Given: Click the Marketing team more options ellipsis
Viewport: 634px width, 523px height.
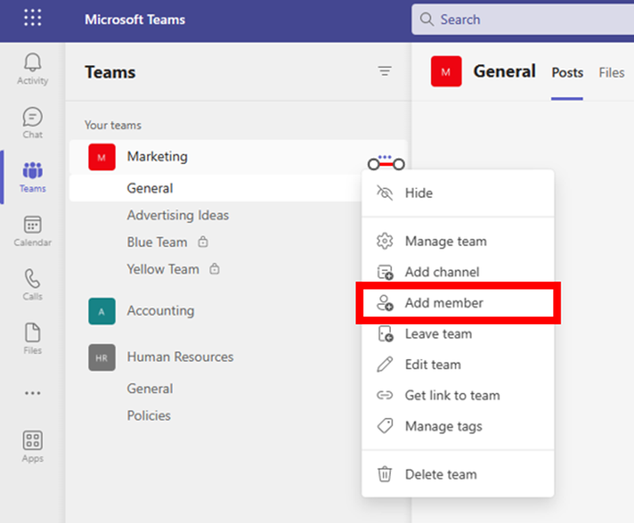Looking at the screenshot, I should 385,157.
